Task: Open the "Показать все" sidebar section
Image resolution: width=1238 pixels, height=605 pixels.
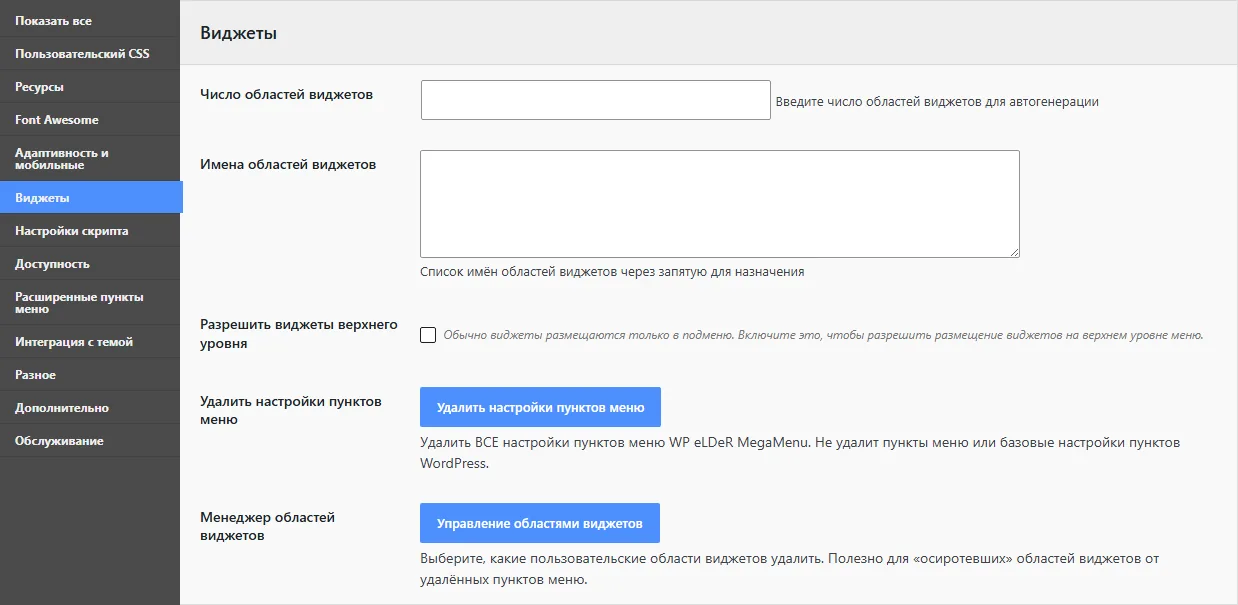Action: pyautogui.click(x=90, y=20)
